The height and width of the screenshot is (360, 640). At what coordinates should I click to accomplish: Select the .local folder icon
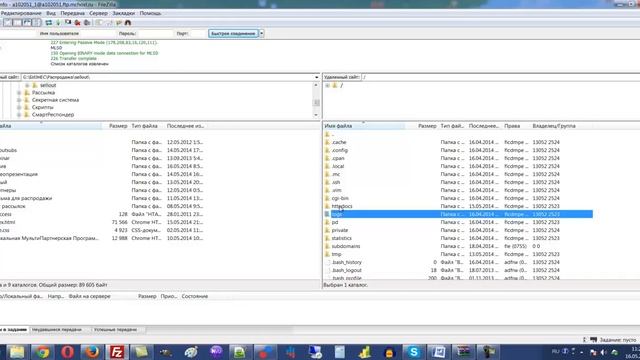pos(327,166)
